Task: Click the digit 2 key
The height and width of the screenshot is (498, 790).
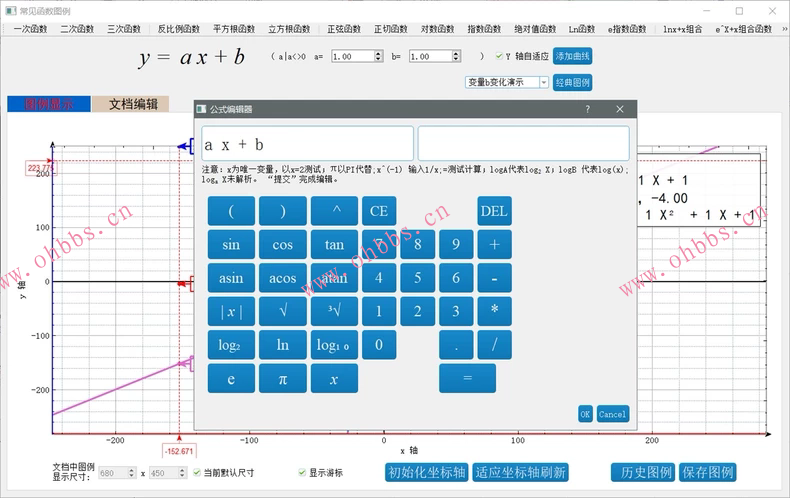Action: [x=418, y=312]
